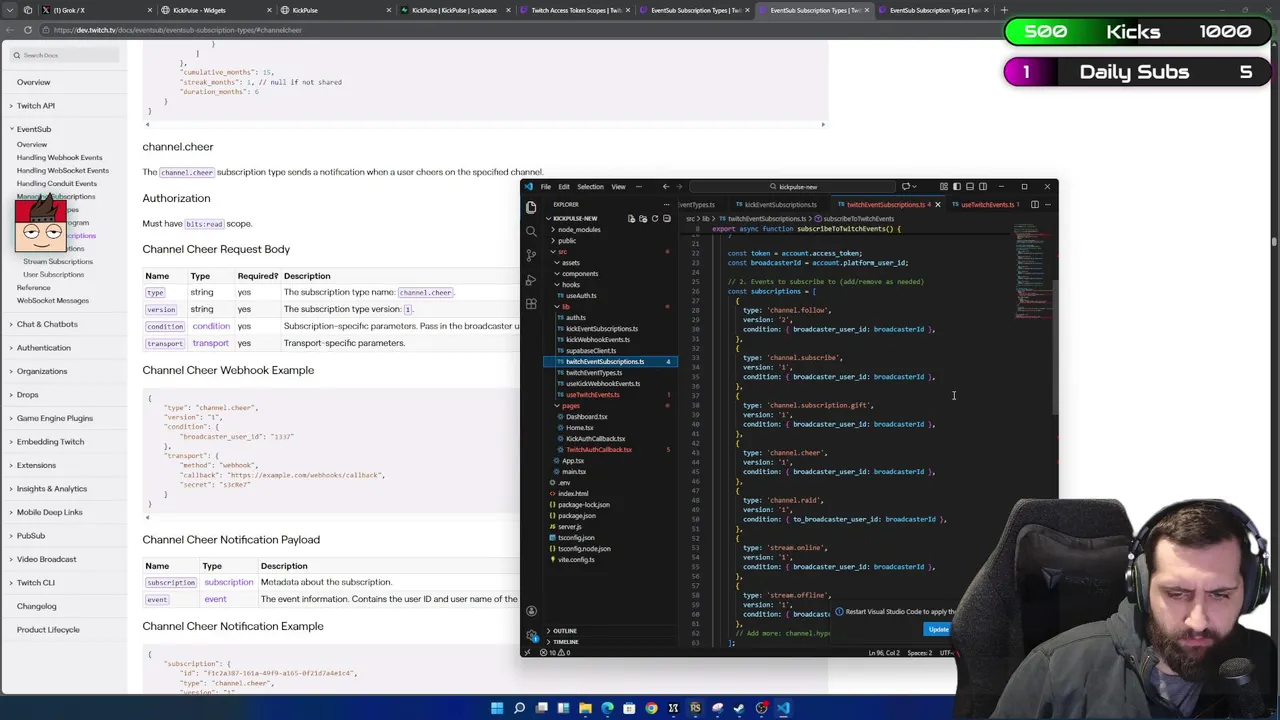Expand the public folder

tap(567, 241)
